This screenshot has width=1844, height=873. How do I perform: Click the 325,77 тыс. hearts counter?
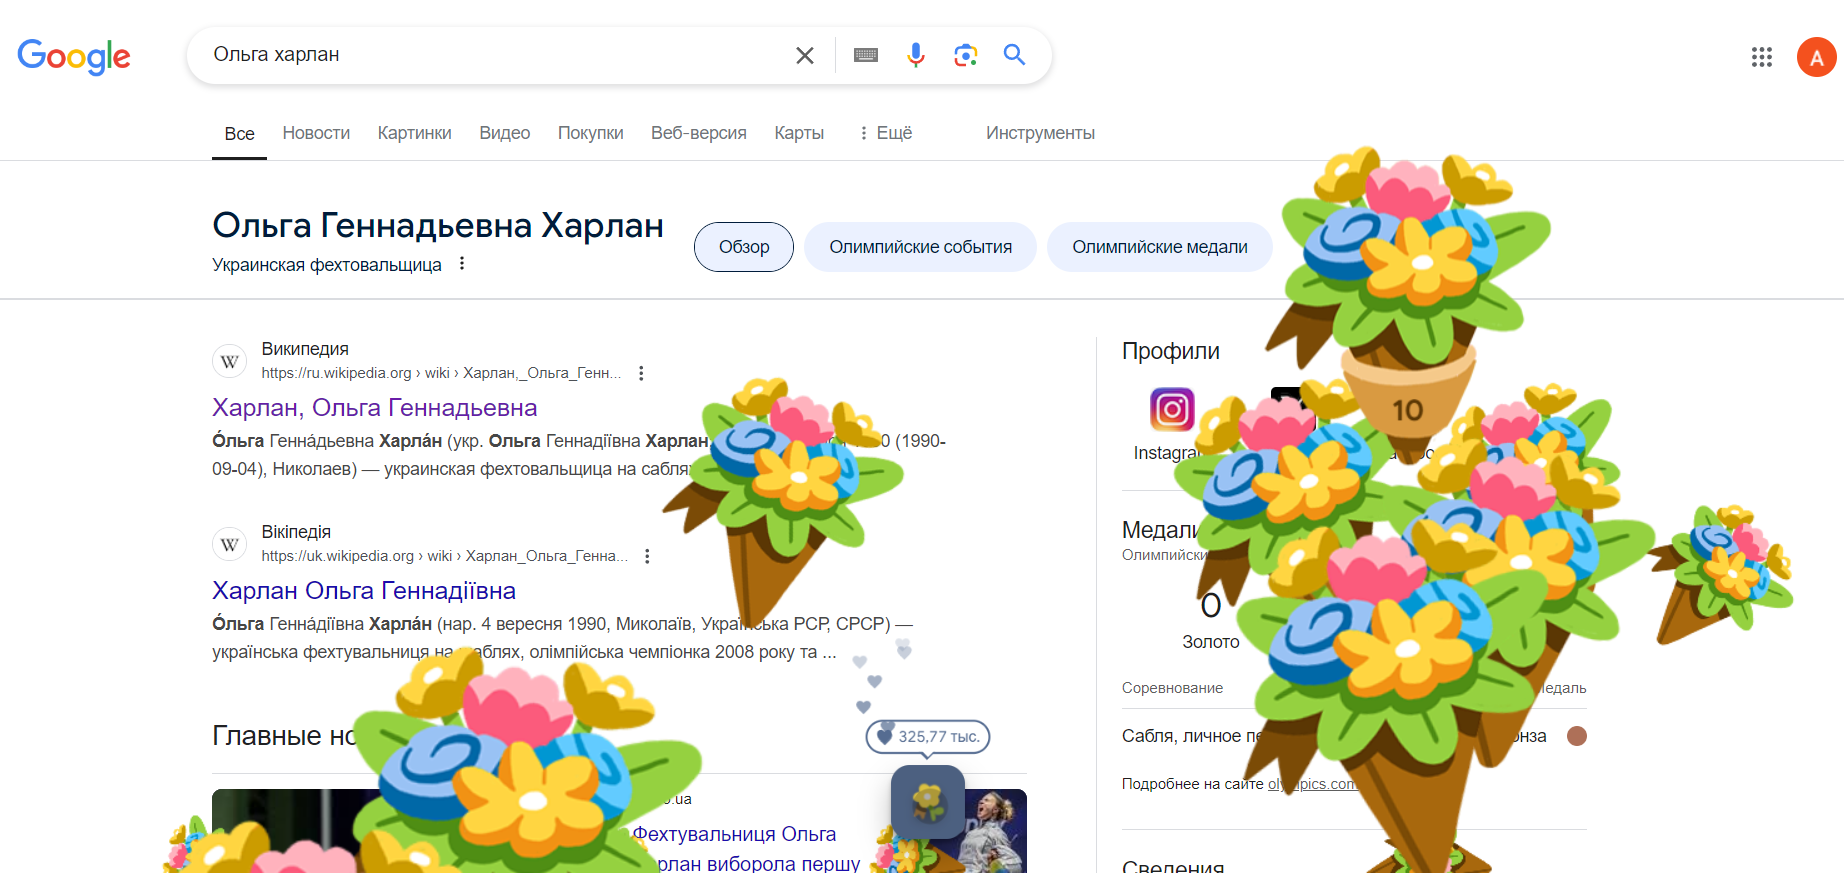[928, 737]
